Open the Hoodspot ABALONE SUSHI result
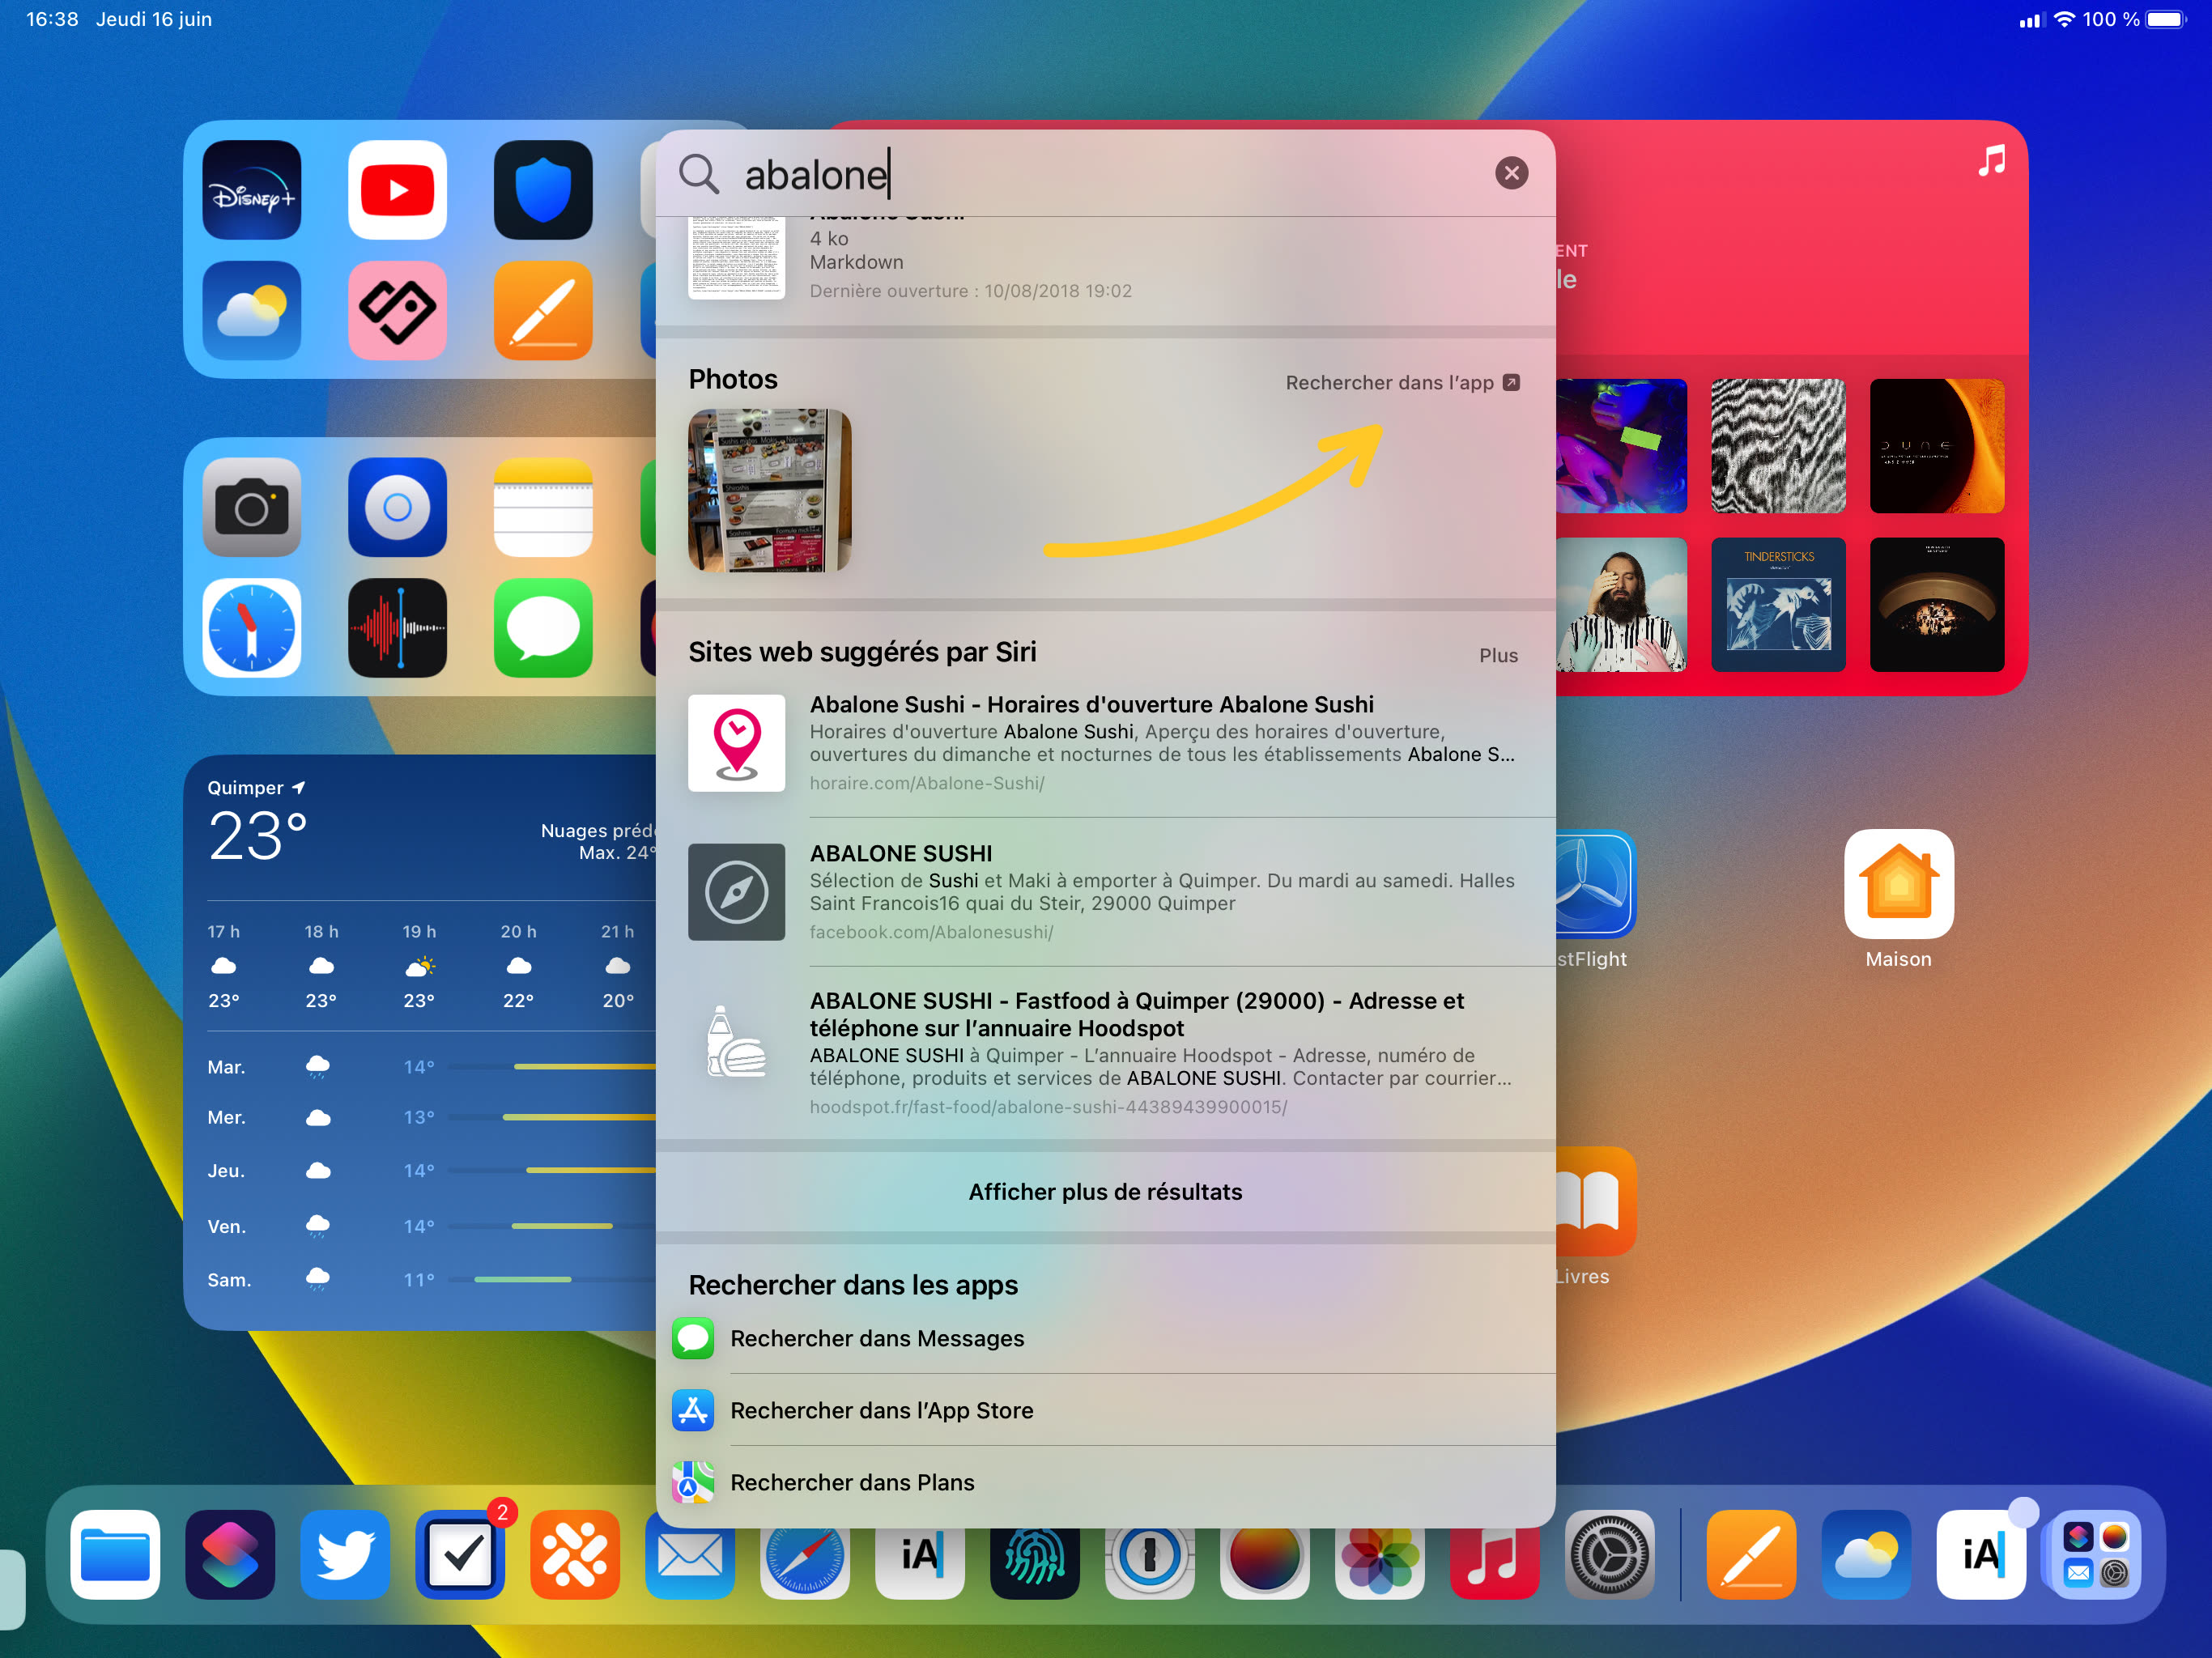 click(x=1105, y=1052)
